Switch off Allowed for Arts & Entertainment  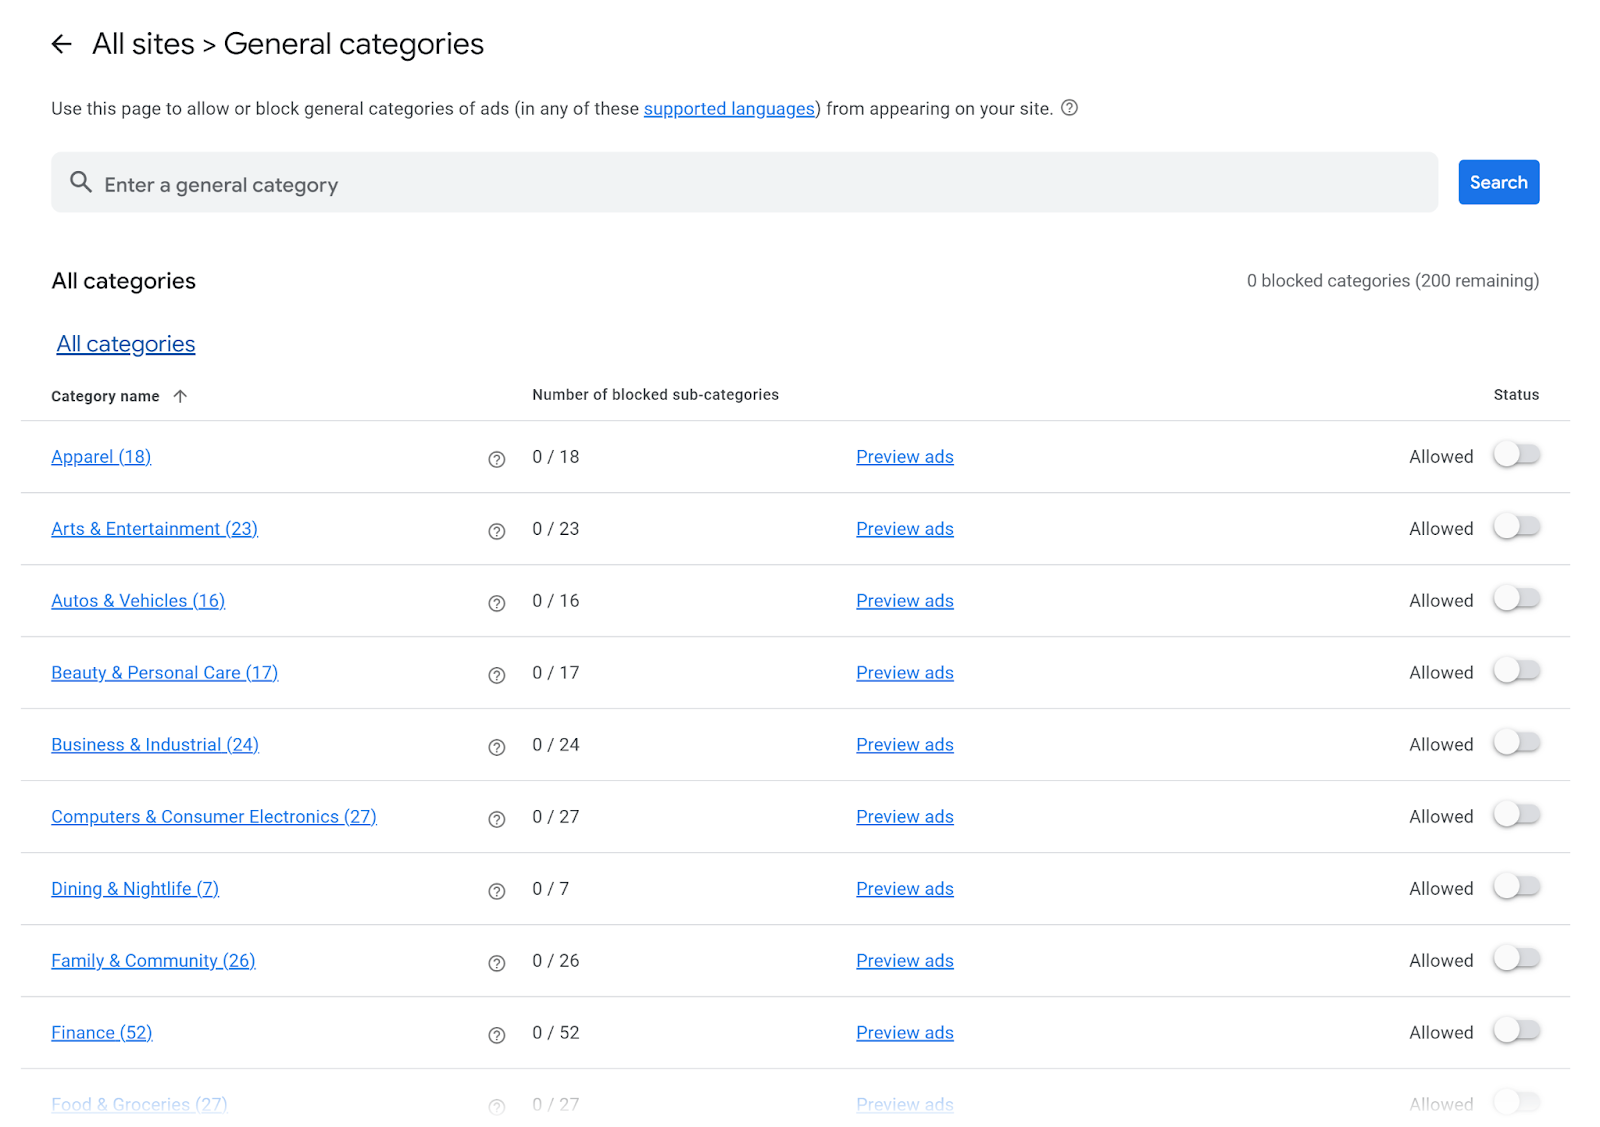[1516, 527]
